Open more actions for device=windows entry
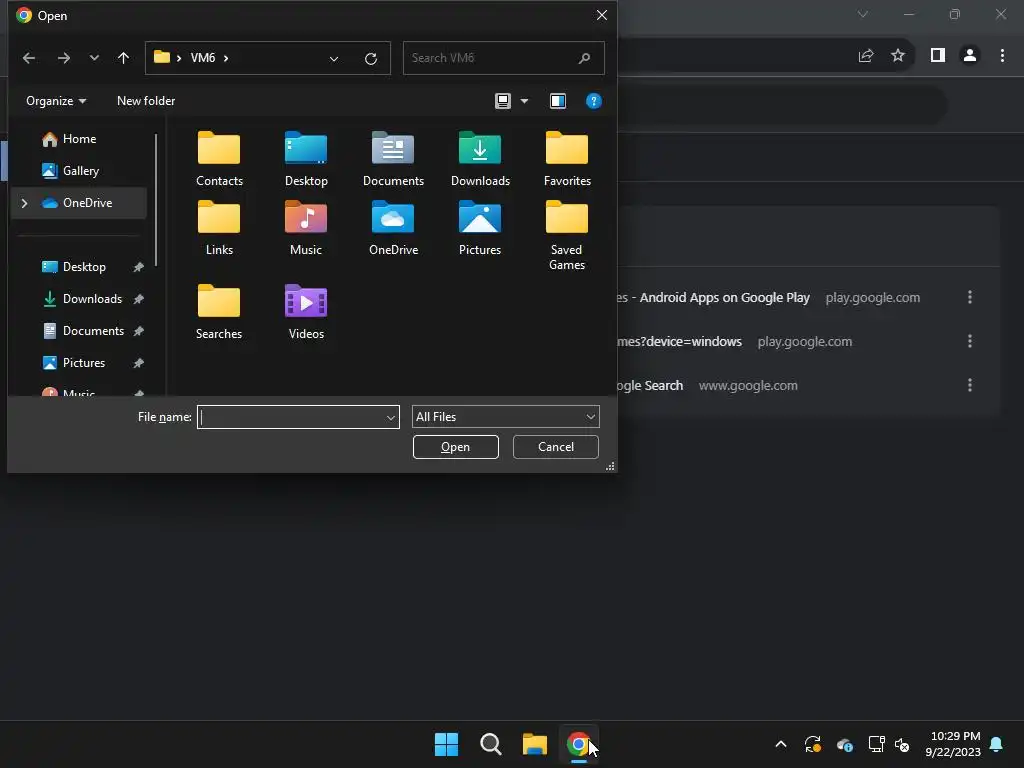 pyautogui.click(x=970, y=342)
